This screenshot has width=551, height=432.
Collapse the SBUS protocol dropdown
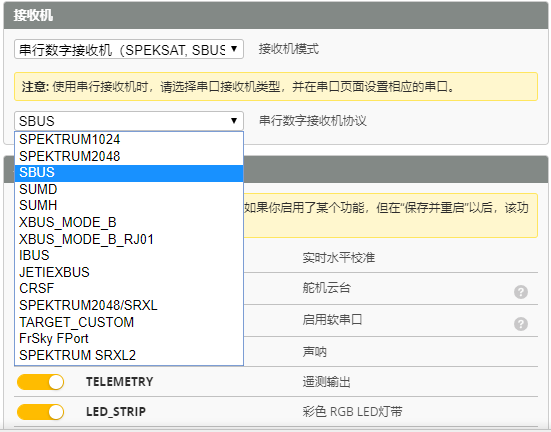pyautogui.click(x=129, y=121)
